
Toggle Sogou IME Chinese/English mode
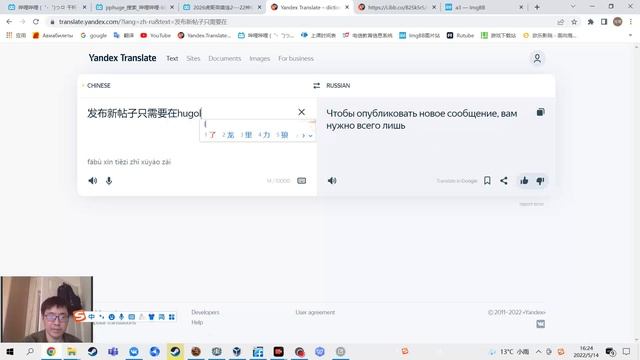[91, 317]
